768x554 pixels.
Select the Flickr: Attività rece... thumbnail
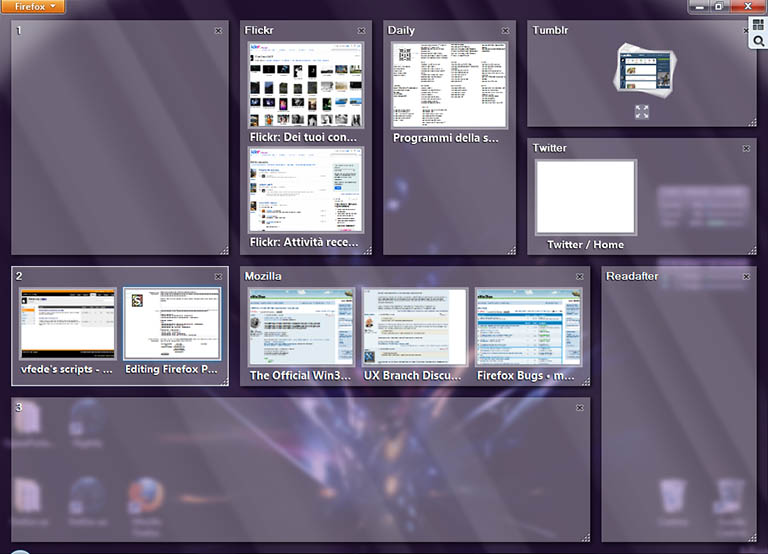306,190
